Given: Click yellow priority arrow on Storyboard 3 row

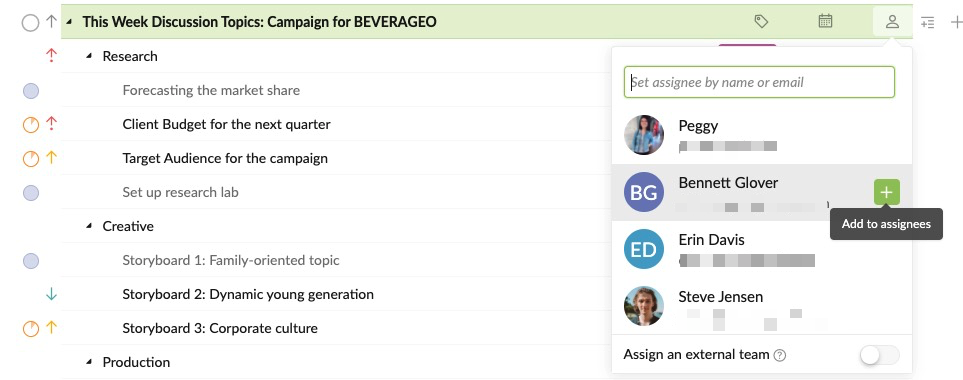Looking at the screenshot, I should pos(52,328).
